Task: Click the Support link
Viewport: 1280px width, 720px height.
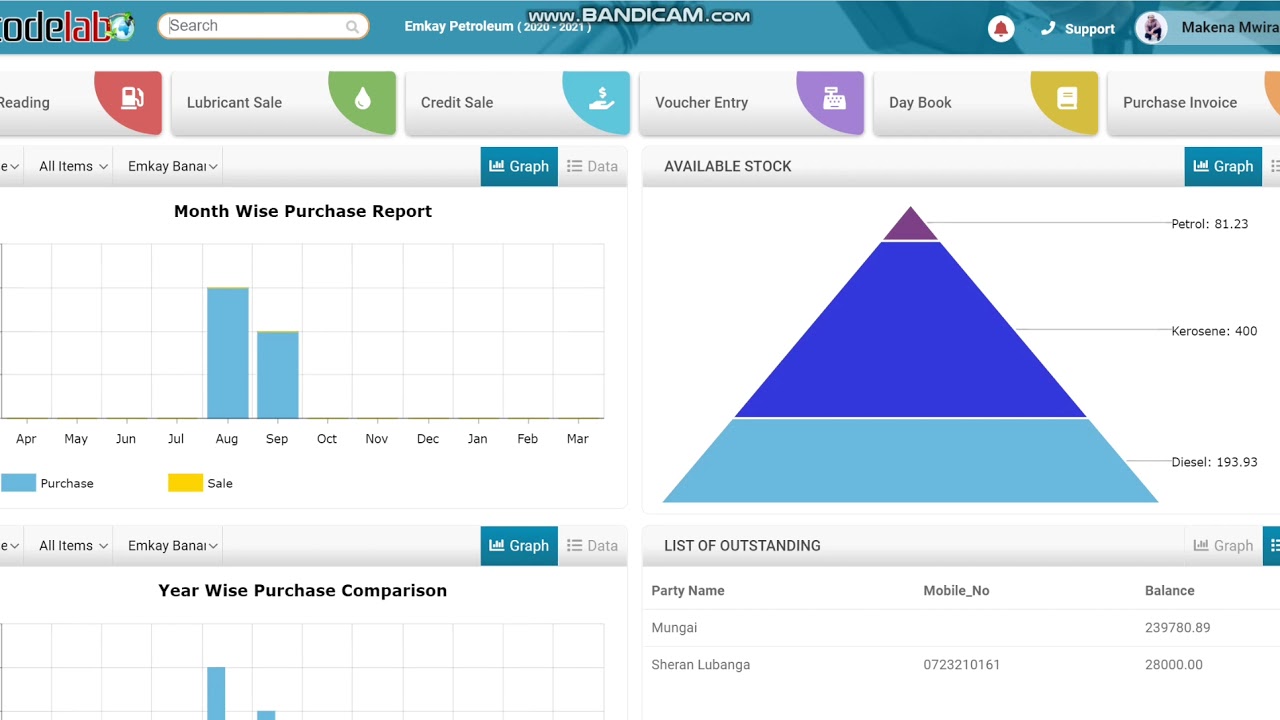Action: 1089,29
